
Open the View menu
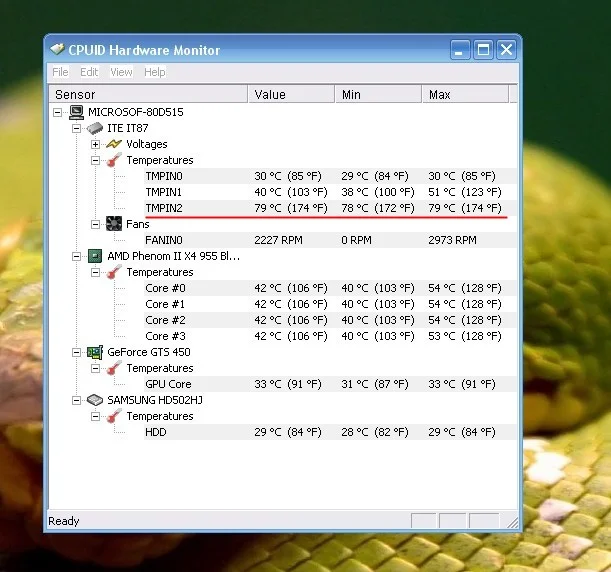click(x=121, y=72)
